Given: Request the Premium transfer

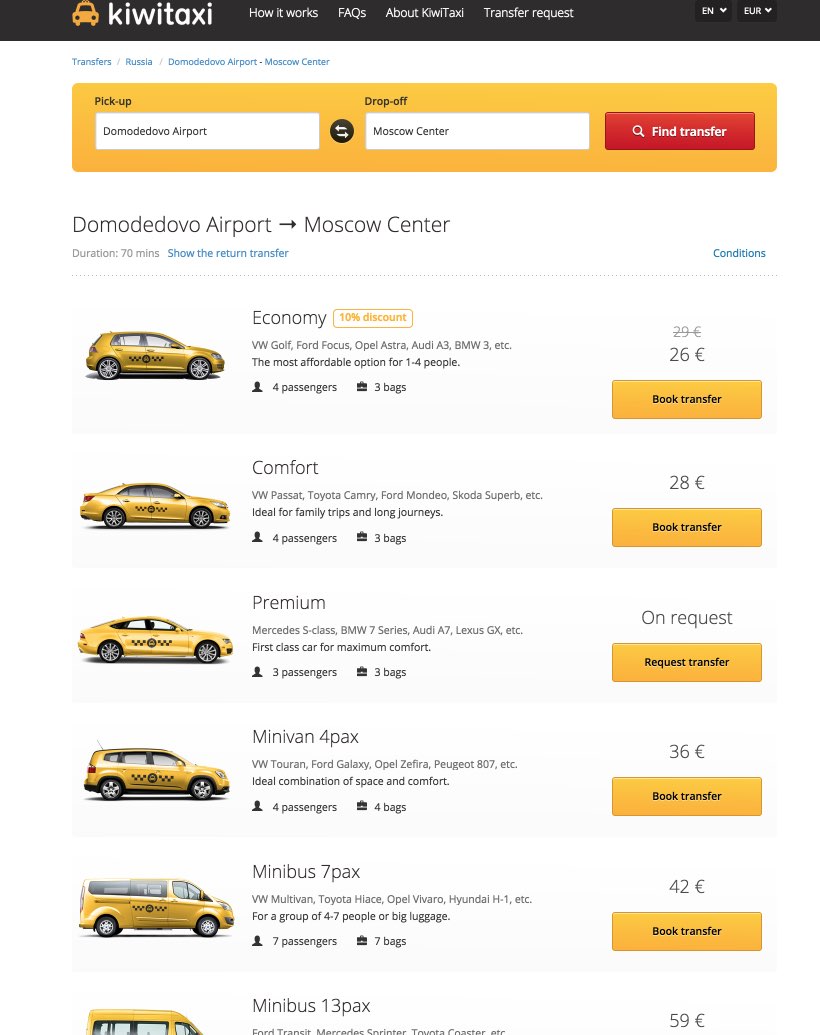Looking at the screenshot, I should click(686, 662).
